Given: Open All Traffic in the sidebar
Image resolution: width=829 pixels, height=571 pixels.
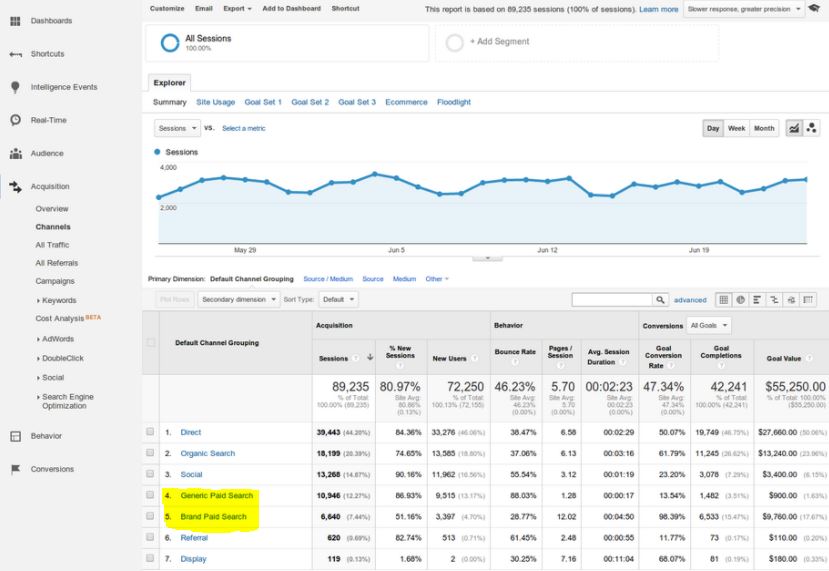Looking at the screenshot, I should click(52, 245).
